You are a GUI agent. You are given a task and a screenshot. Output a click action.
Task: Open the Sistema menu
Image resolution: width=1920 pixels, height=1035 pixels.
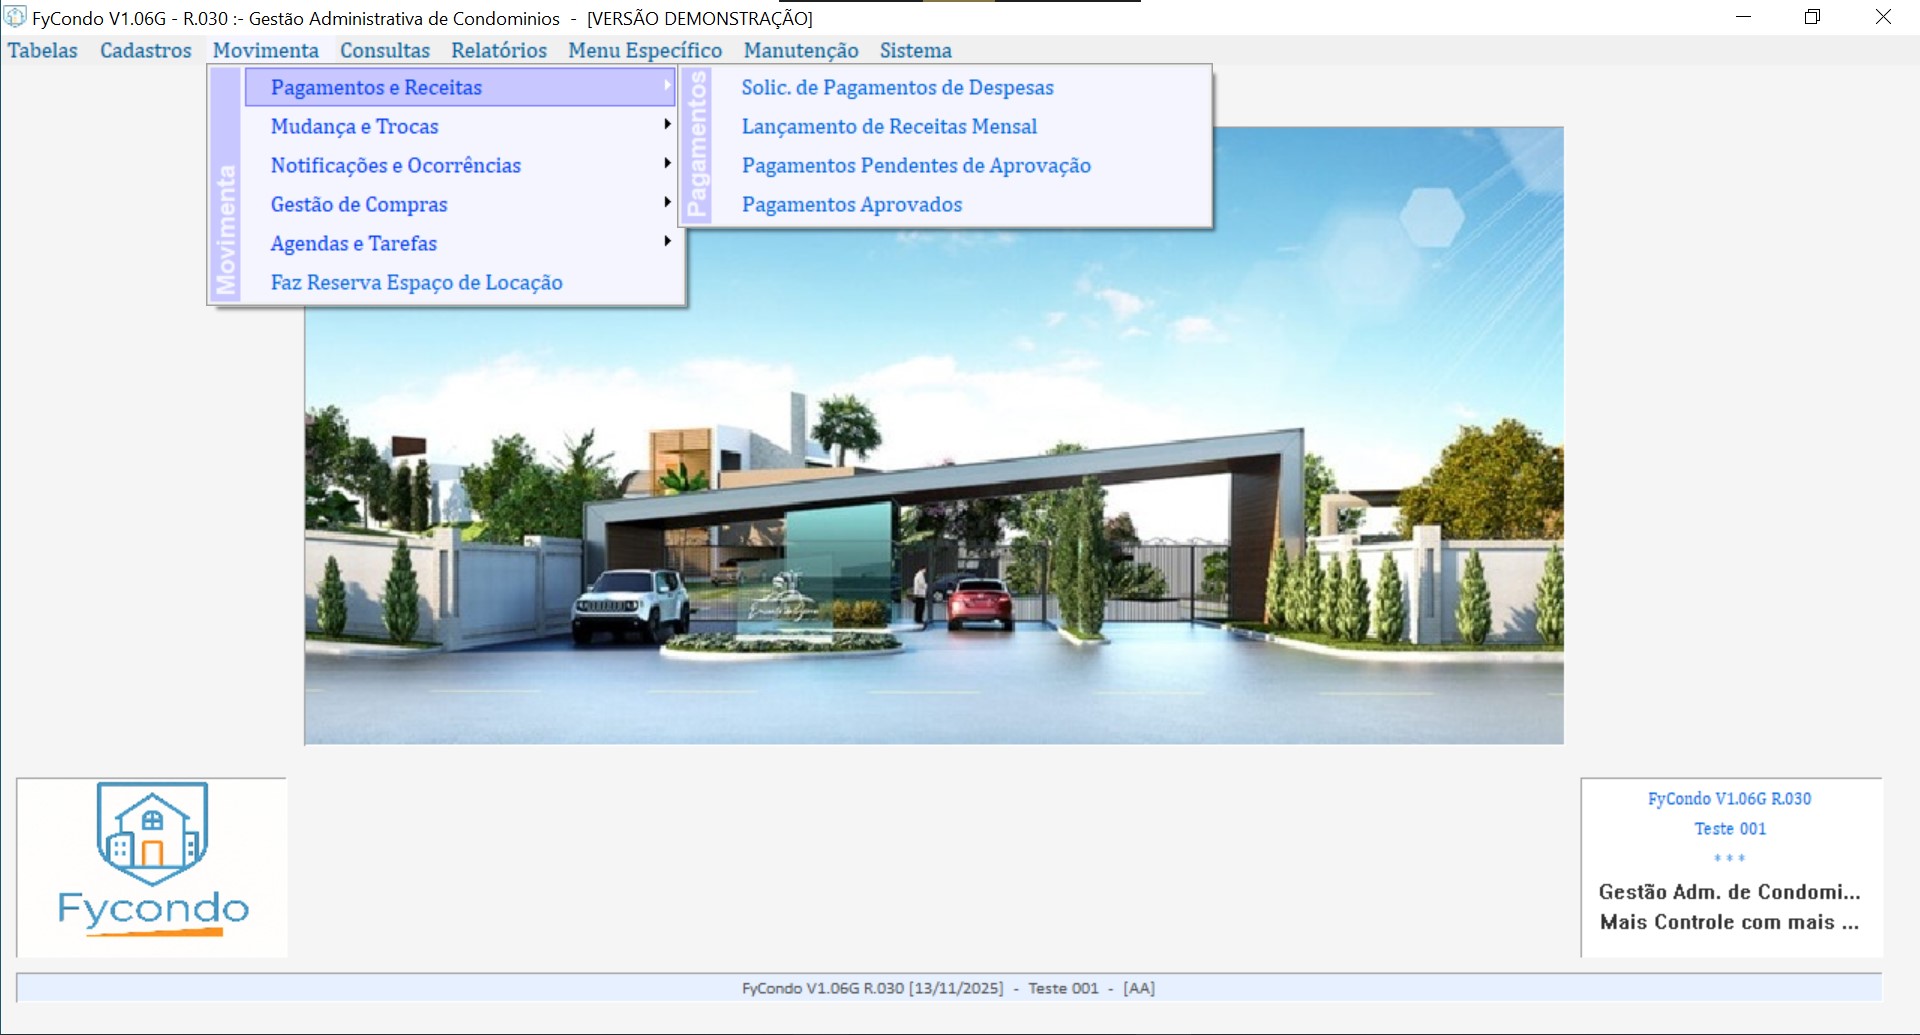(x=916, y=51)
